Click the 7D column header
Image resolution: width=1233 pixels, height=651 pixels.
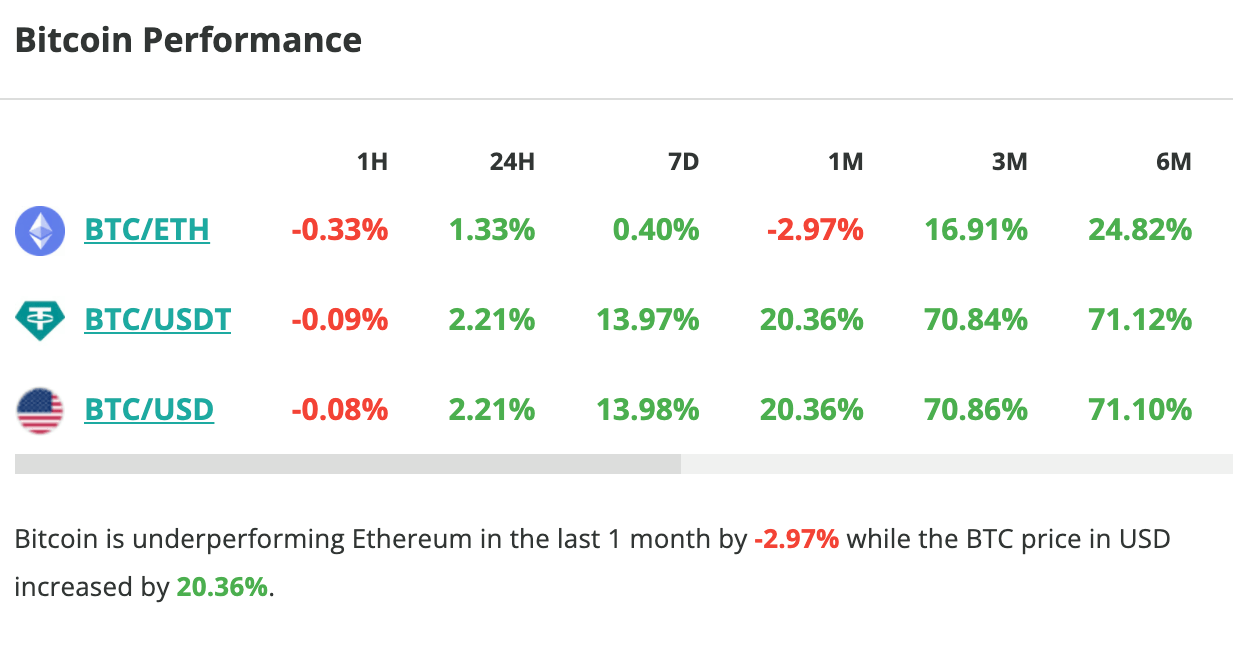pyautogui.click(x=683, y=161)
